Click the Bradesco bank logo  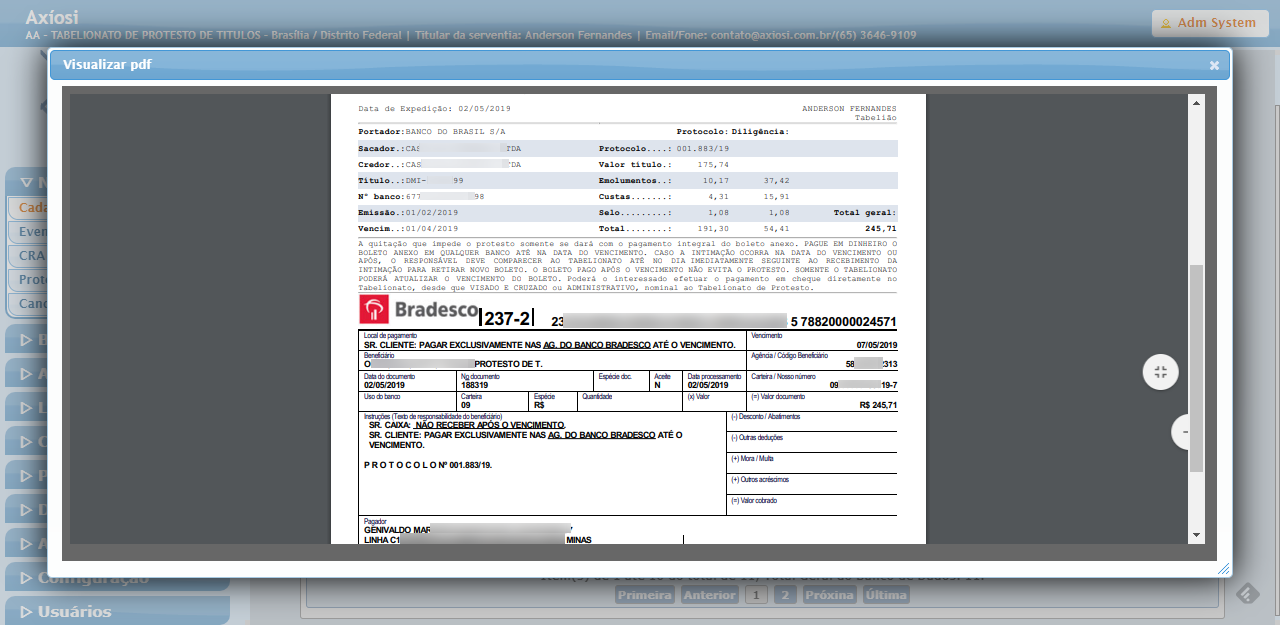418,309
